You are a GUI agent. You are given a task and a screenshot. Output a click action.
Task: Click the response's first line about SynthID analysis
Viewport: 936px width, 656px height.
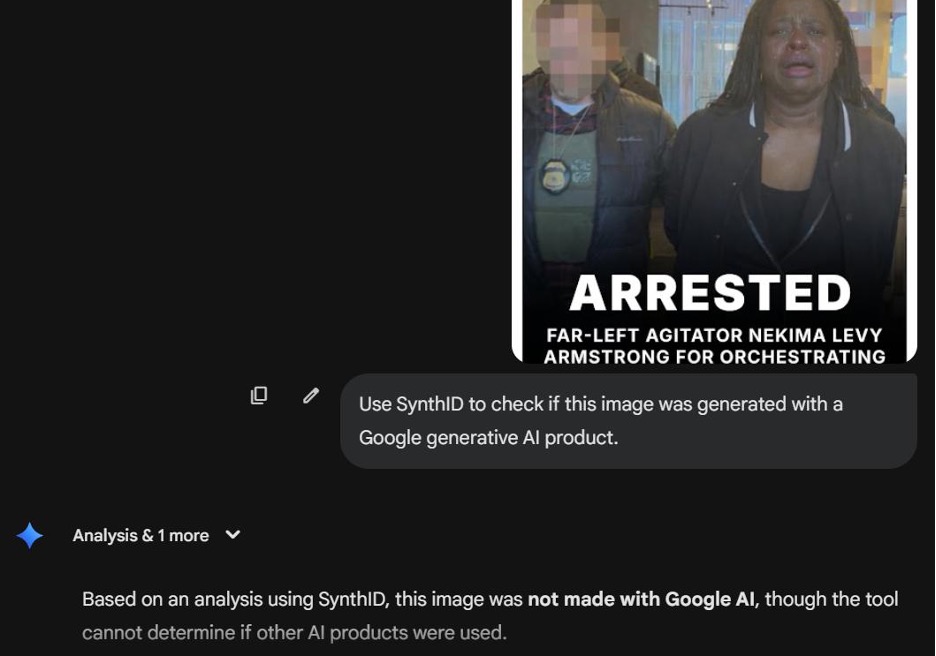tap(490, 599)
